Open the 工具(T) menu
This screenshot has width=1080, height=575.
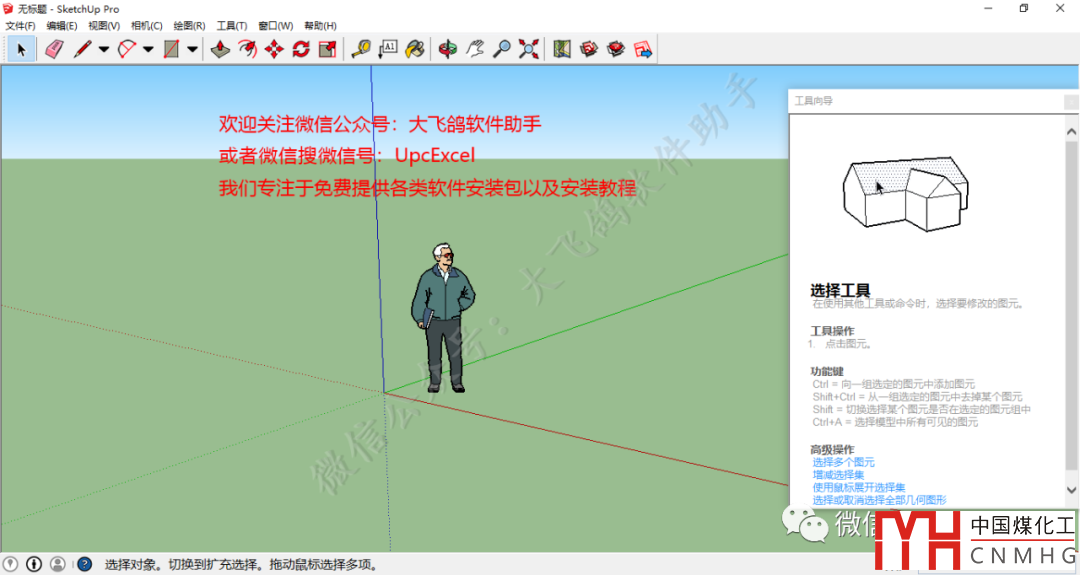(231, 25)
